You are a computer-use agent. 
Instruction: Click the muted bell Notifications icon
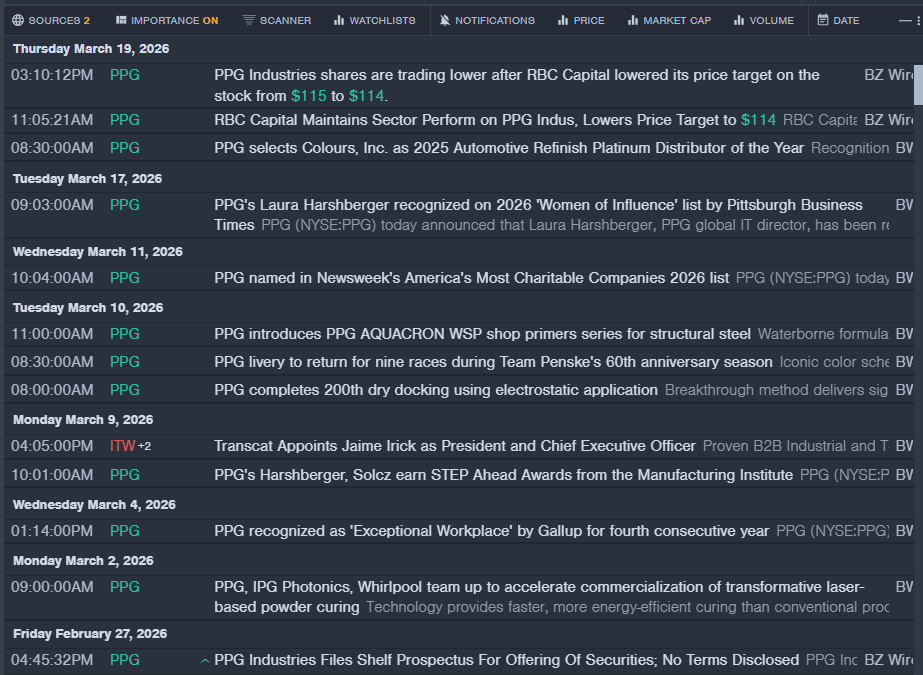[445, 21]
